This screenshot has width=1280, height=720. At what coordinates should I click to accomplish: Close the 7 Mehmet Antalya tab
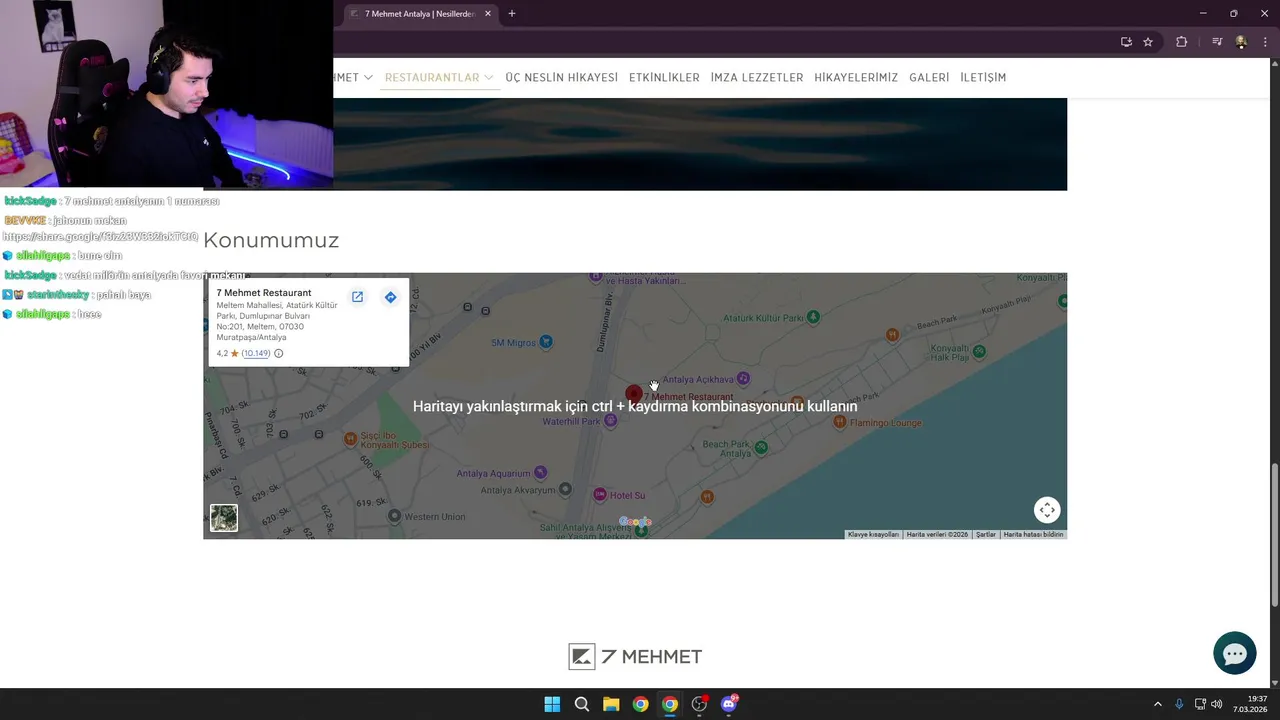[x=488, y=14]
